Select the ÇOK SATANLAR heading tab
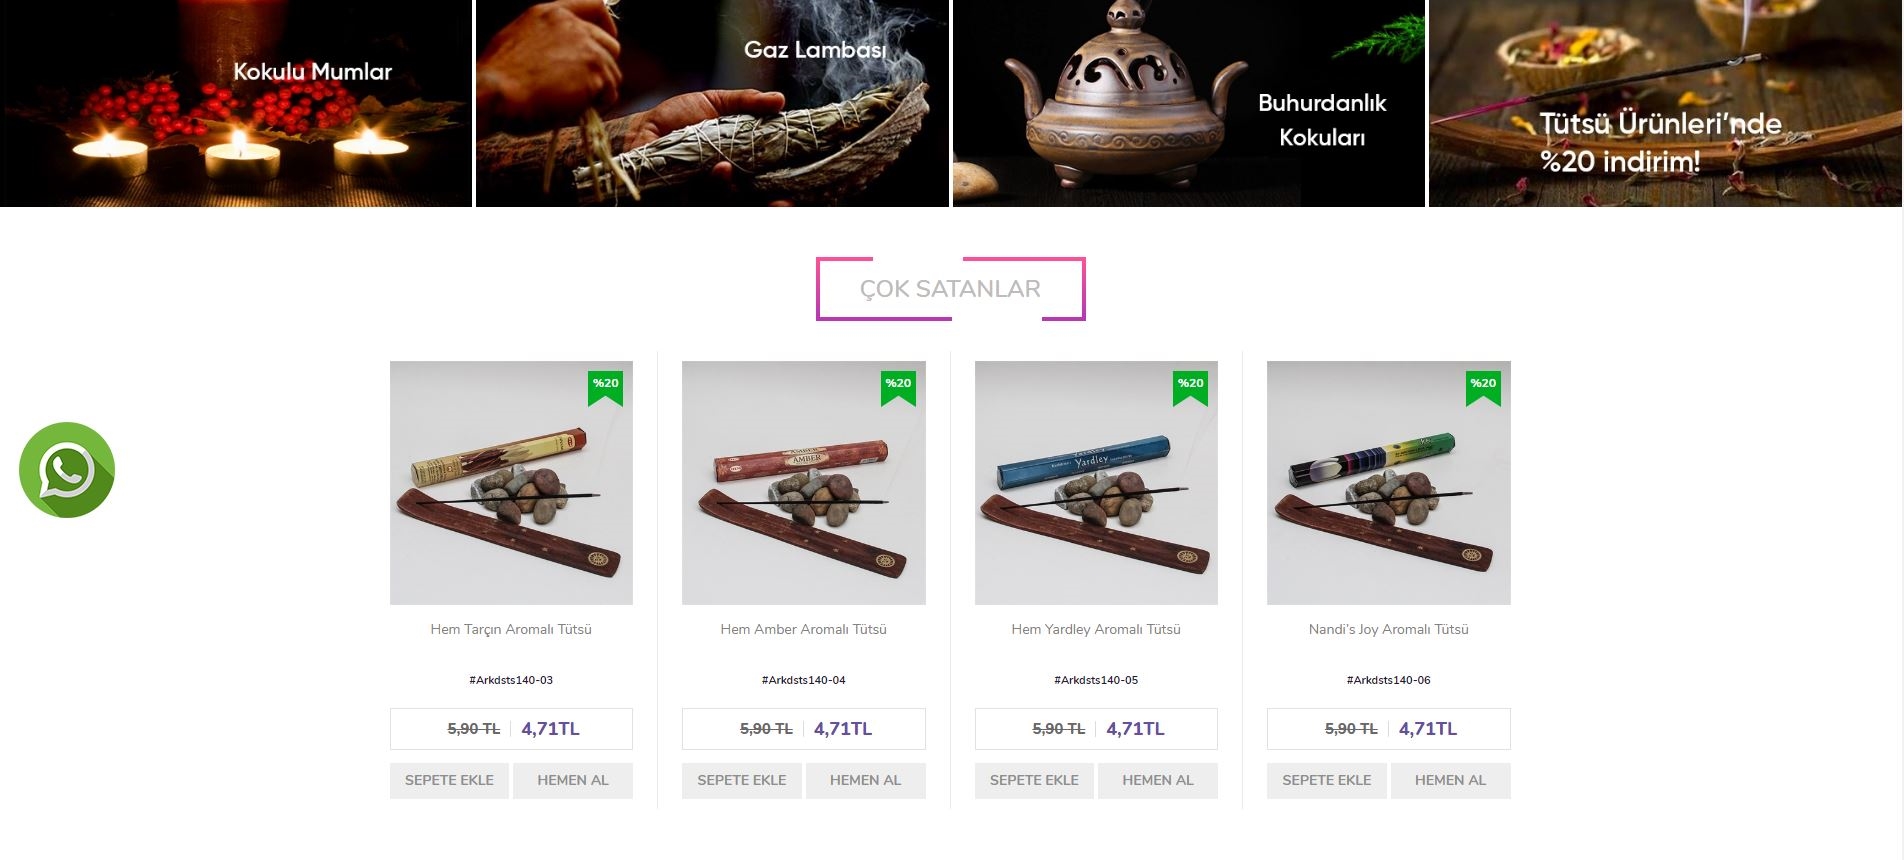This screenshot has width=1904, height=860. coord(950,289)
